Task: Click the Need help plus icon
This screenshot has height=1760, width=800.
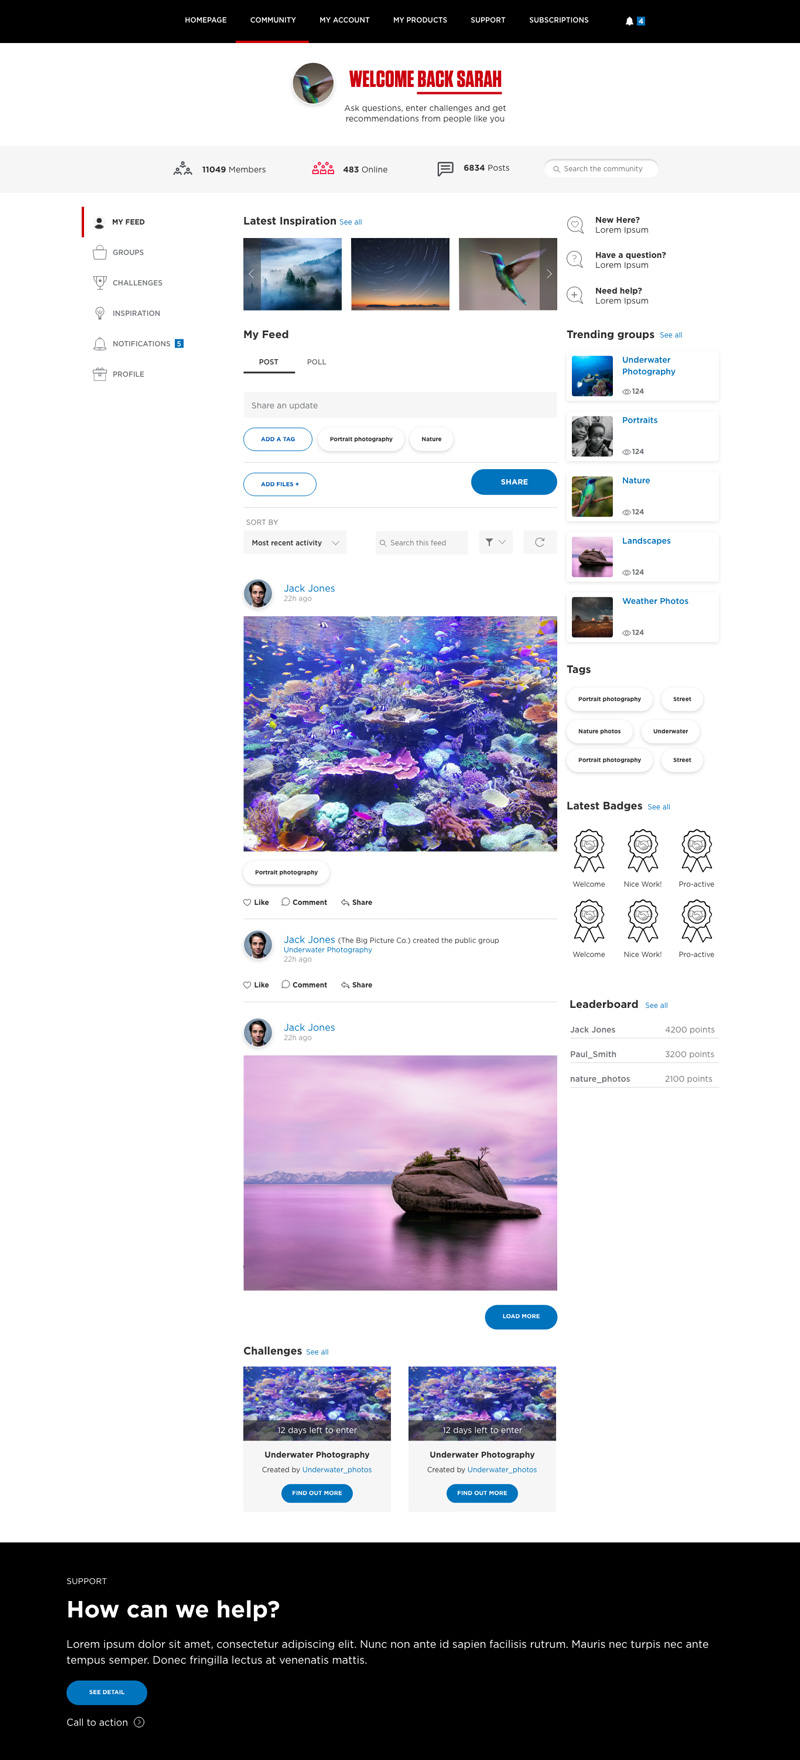Action: tap(575, 295)
